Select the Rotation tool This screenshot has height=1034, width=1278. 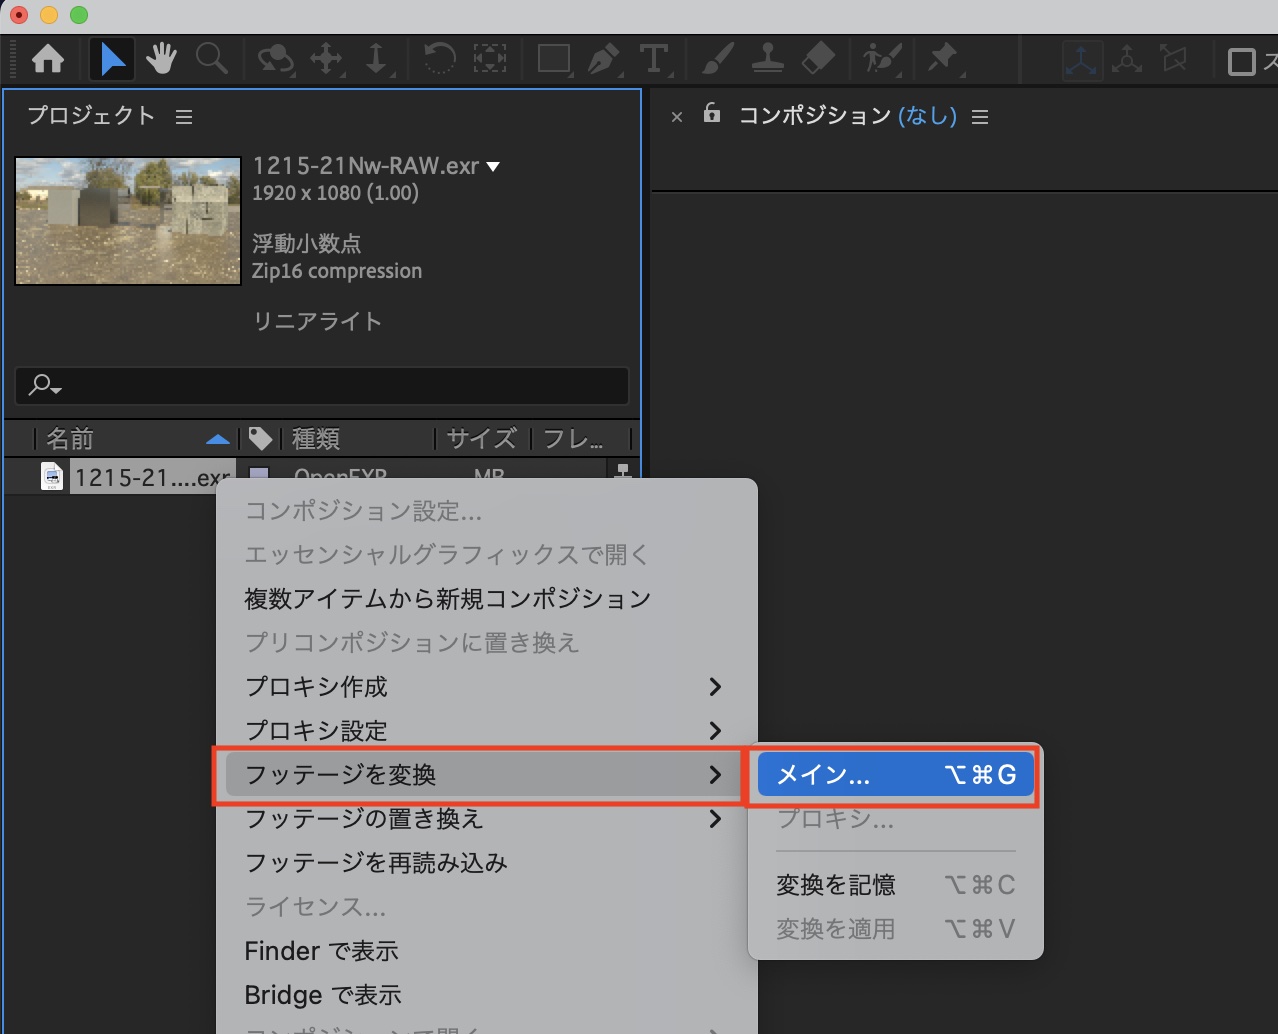[438, 60]
